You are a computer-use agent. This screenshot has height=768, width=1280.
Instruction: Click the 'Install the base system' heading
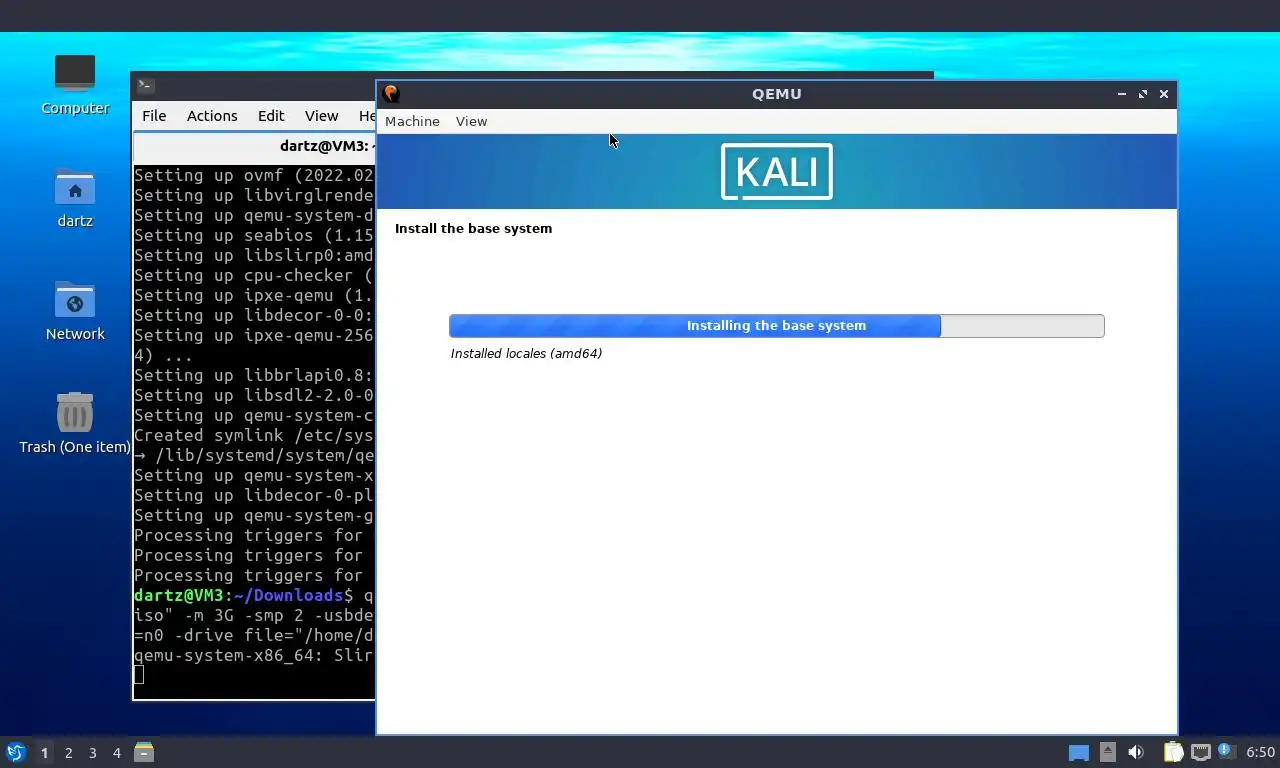coord(473,228)
